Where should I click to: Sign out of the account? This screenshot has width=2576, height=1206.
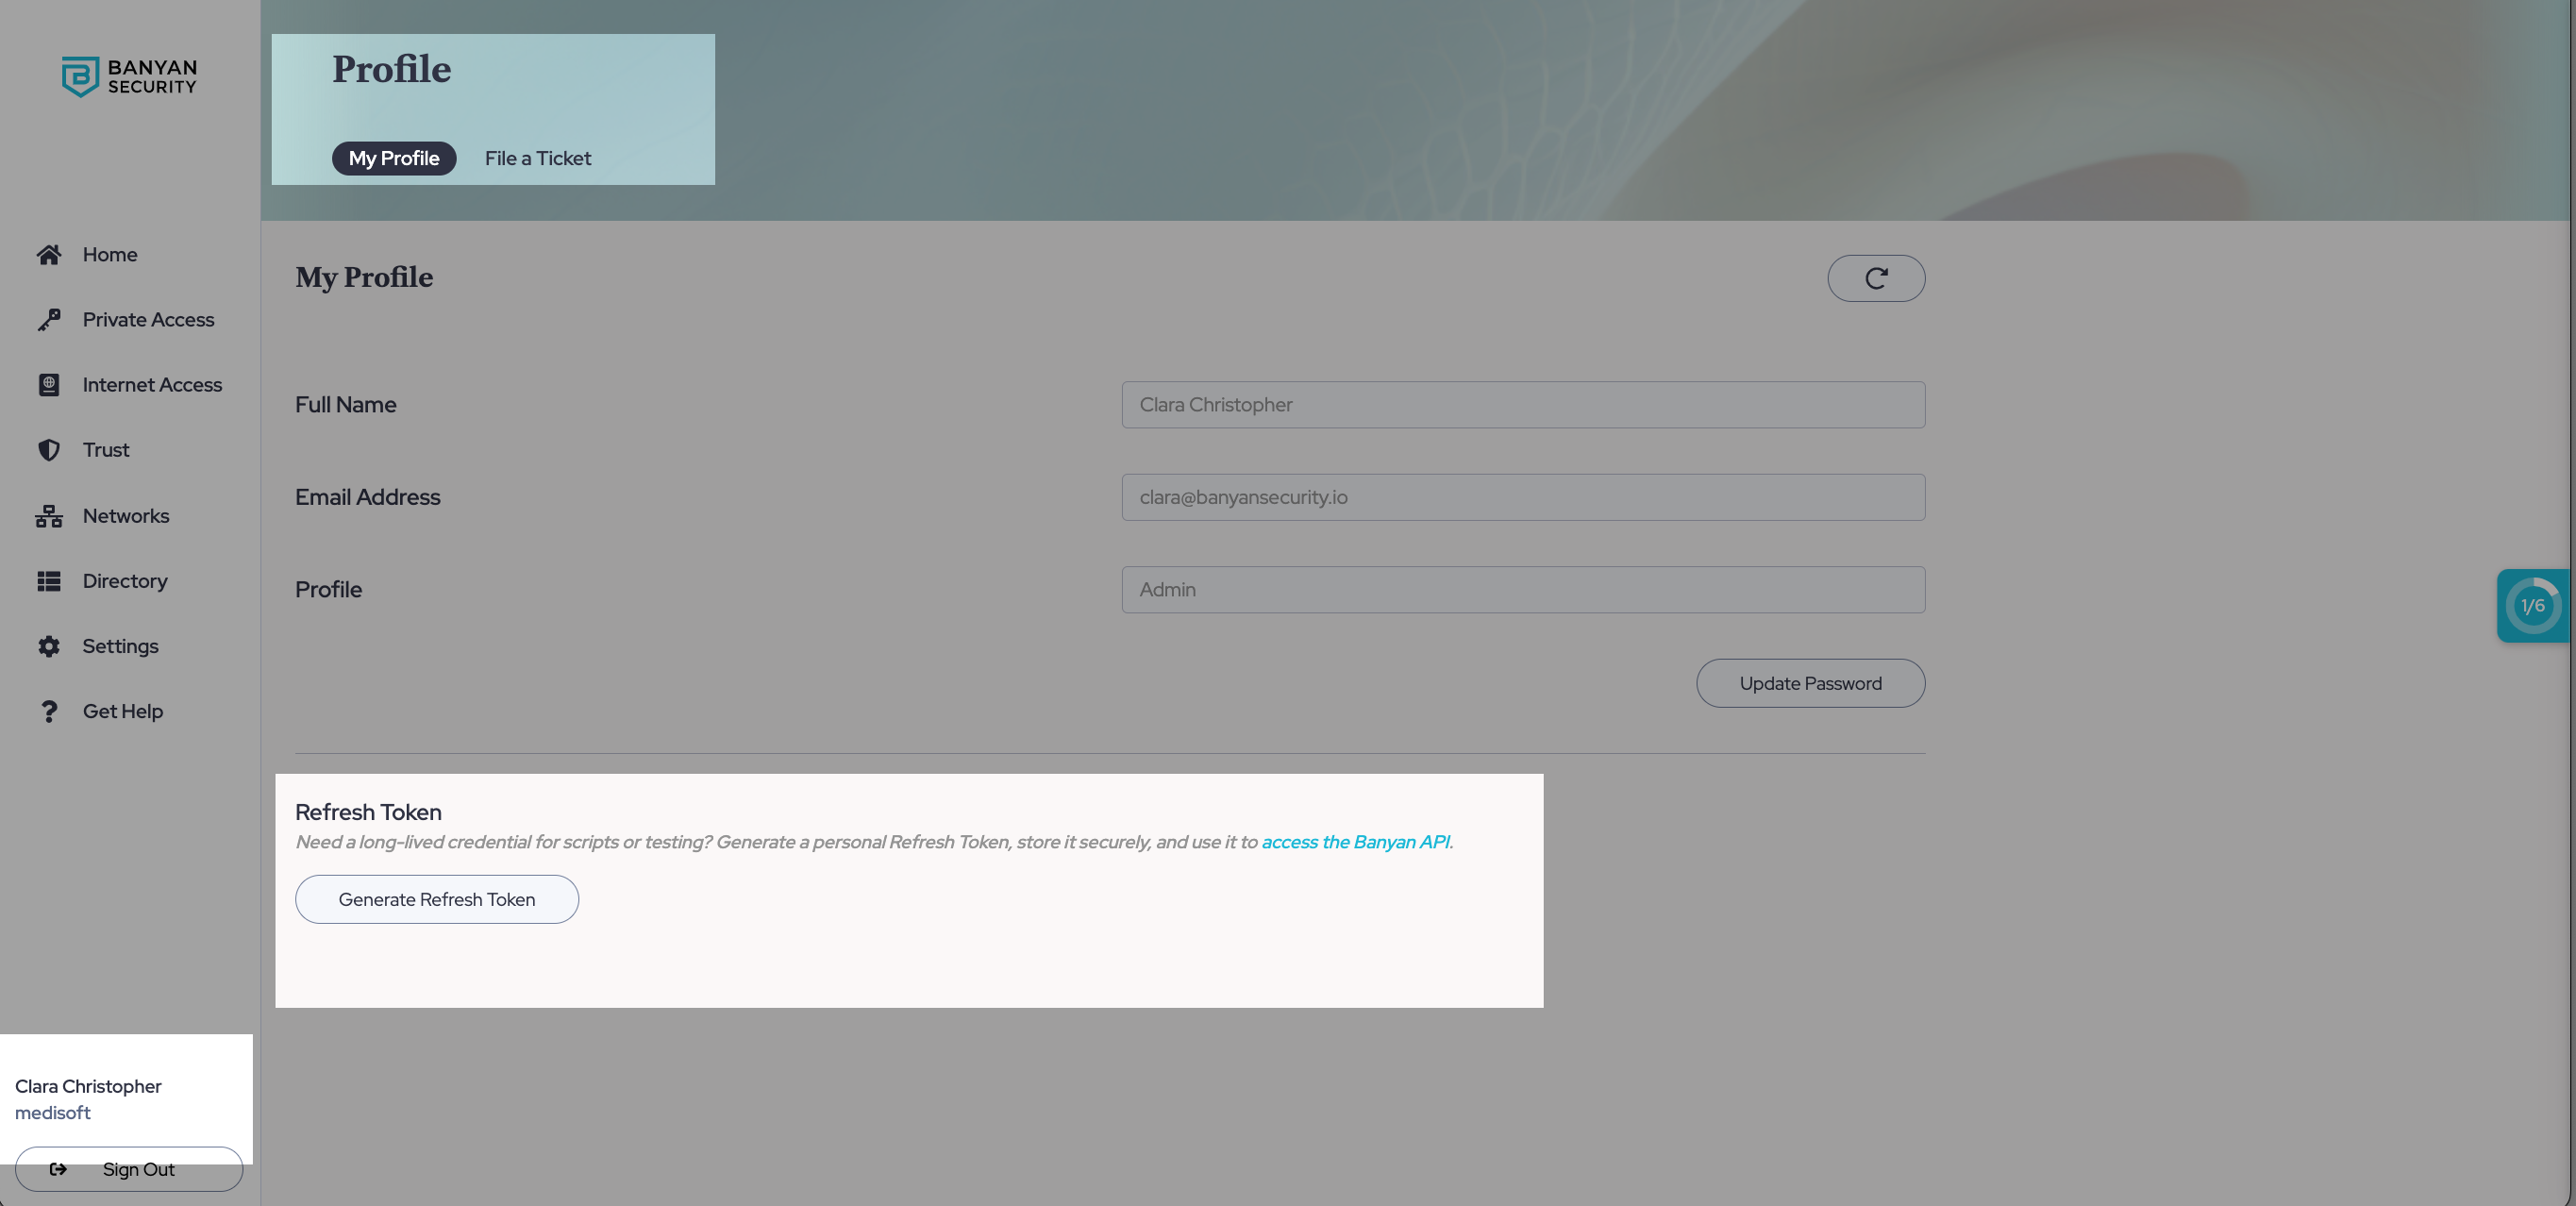pyautogui.click(x=129, y=1169)
